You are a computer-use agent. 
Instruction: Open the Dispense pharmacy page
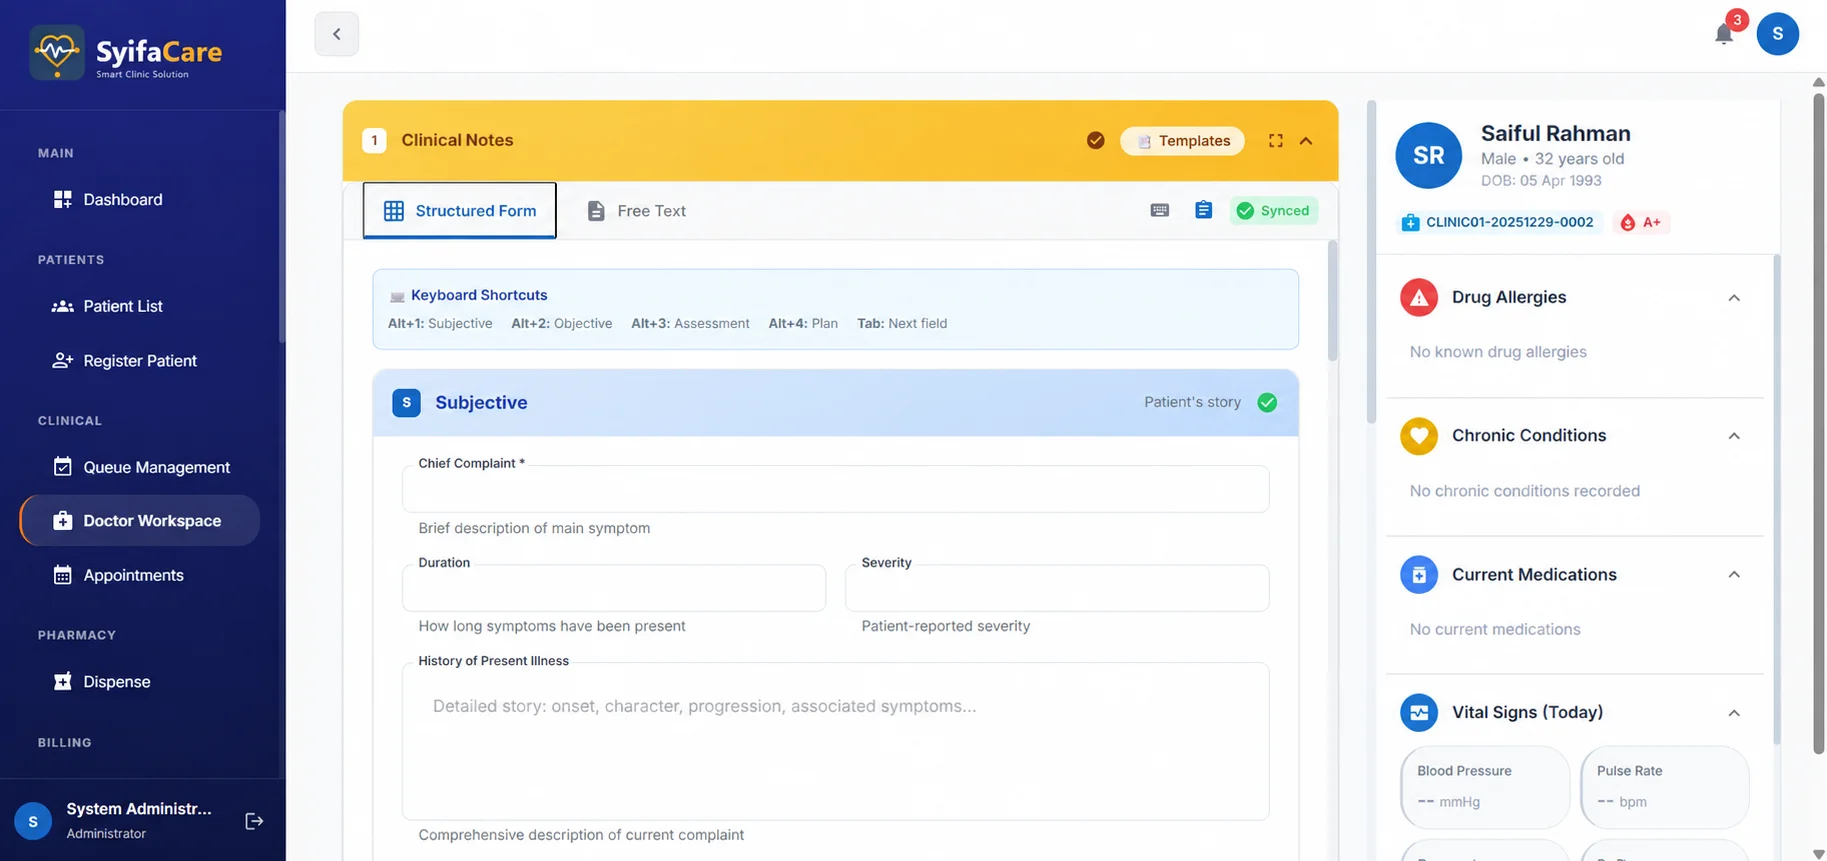pos(140,682)
